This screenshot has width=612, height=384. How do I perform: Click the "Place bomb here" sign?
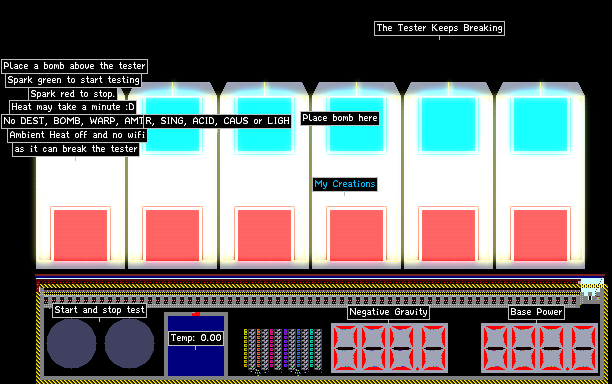[340, 118]
